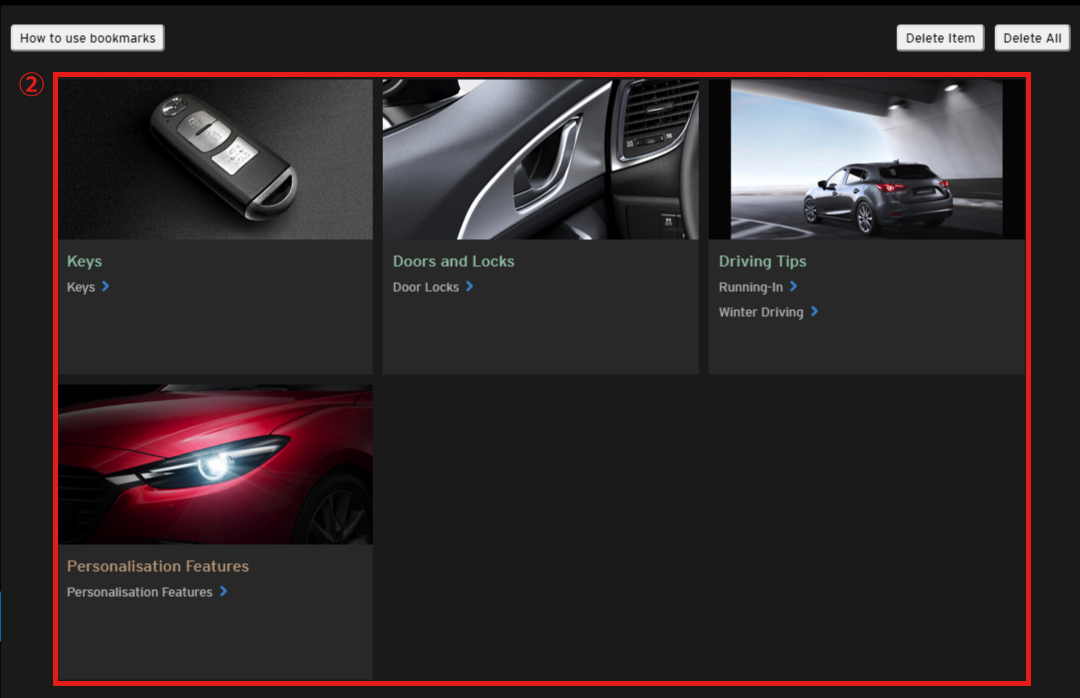Image resolution: width=1080 pixels, height=698 pixels.
Task: Click the Doors and Locks category heading
Action: 453,261
